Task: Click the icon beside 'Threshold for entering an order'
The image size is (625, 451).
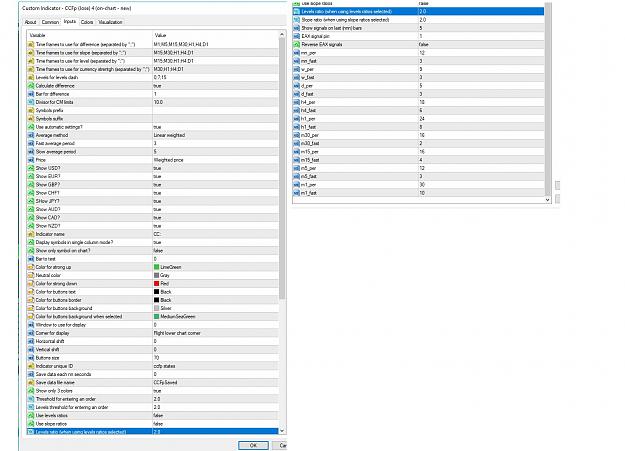Action: 31,399
